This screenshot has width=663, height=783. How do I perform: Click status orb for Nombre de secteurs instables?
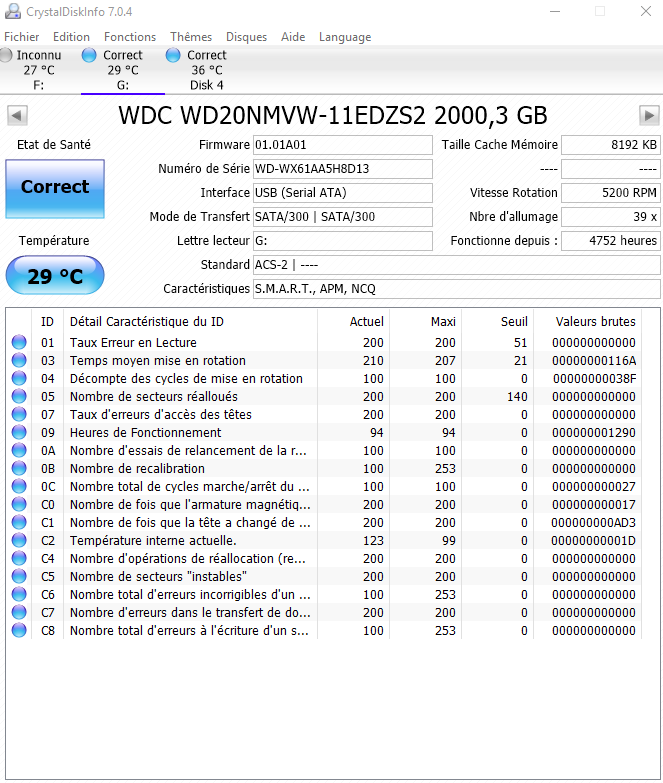pyautogui.click(x=19, y=577)
